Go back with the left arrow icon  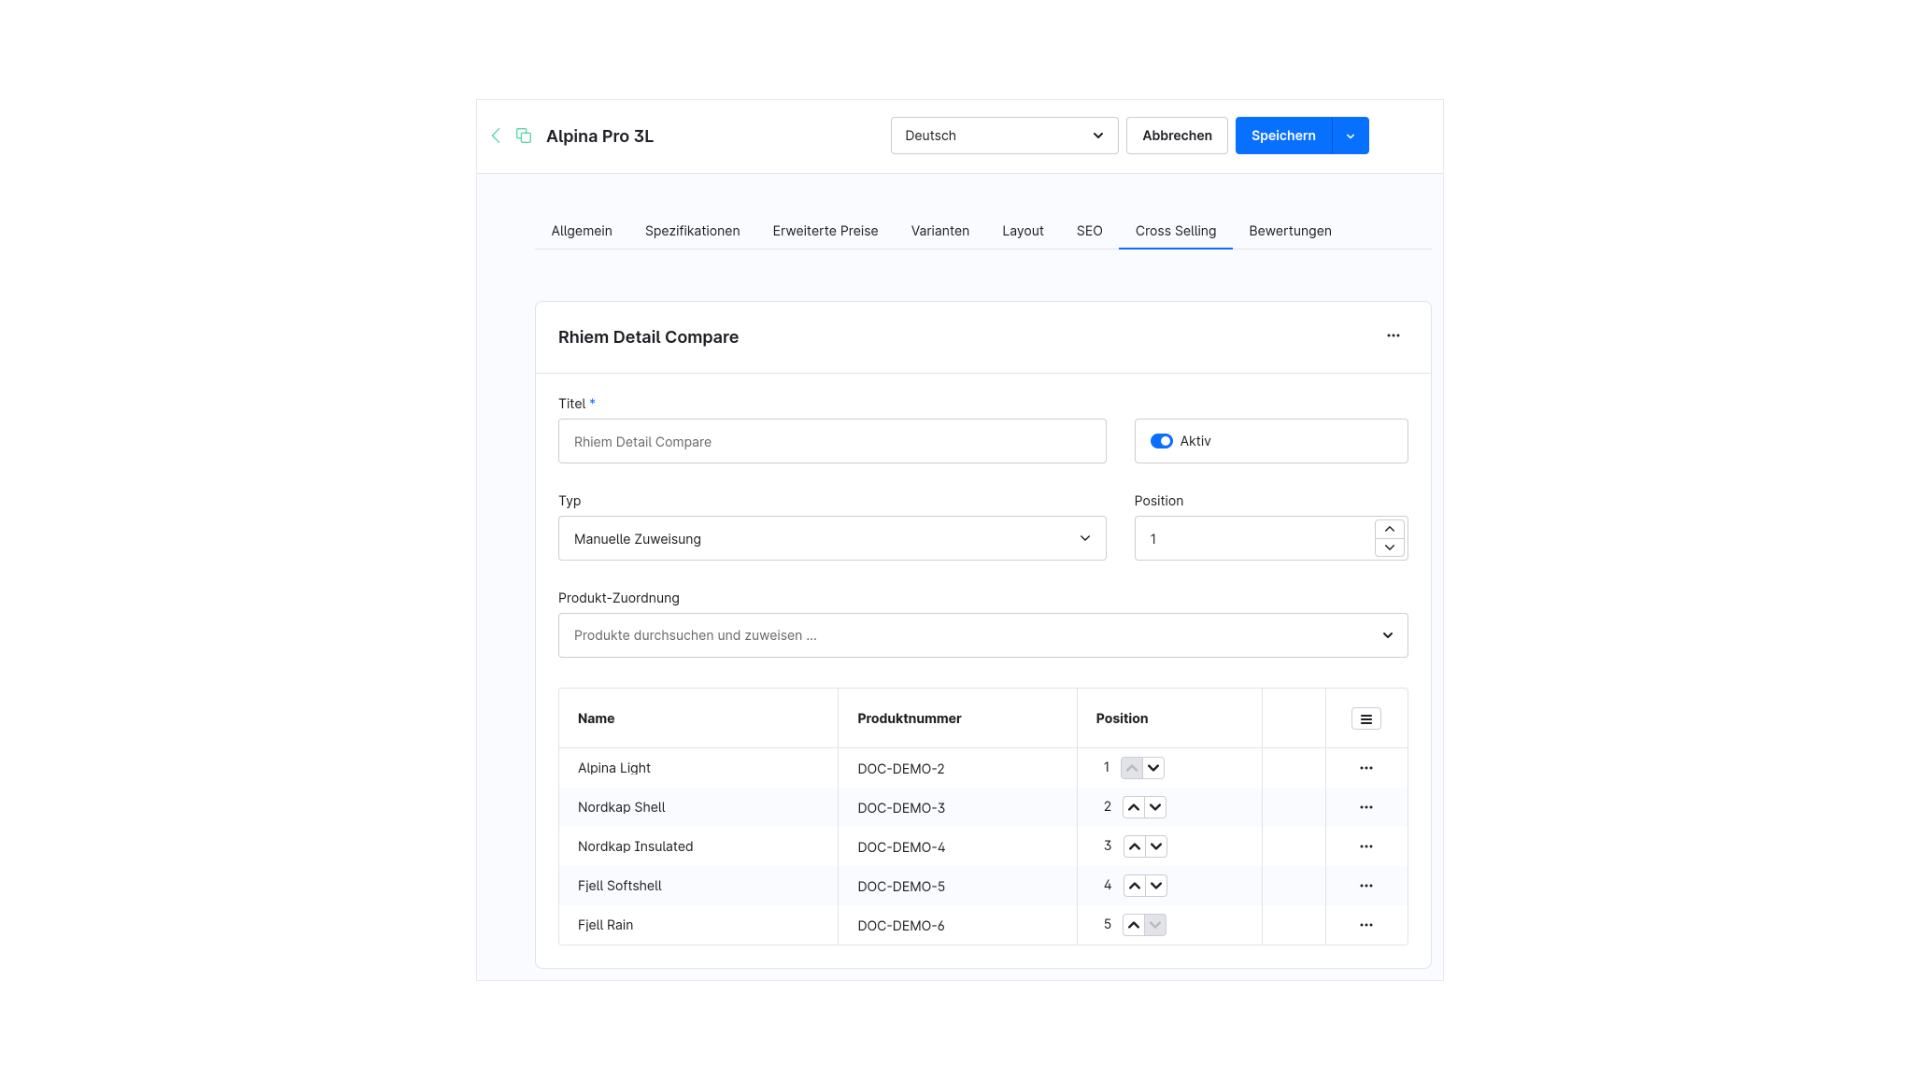496,135
